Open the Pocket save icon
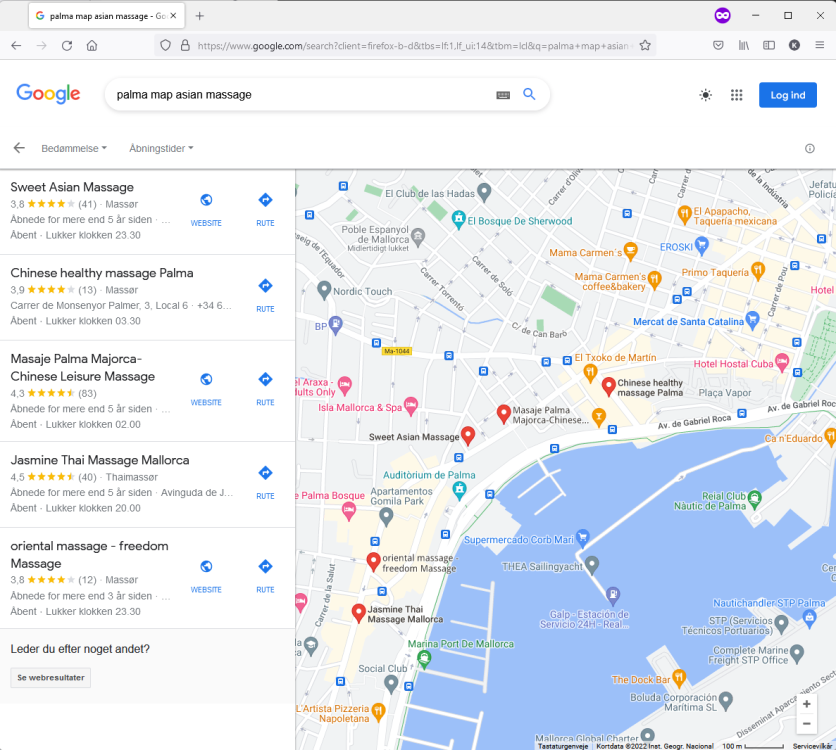The height and width of the screenshot is (750, 836). [718, 46]
